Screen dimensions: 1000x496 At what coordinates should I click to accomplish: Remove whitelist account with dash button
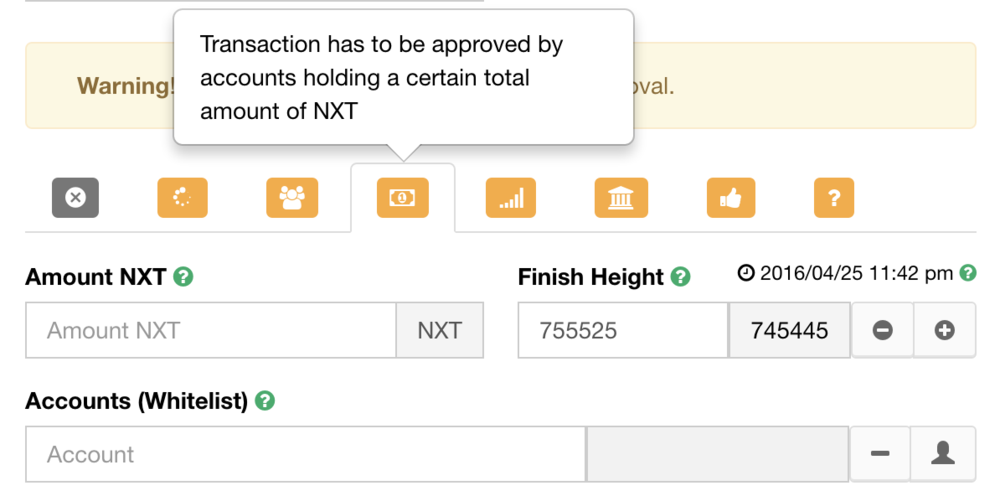(x=880, y=454)
